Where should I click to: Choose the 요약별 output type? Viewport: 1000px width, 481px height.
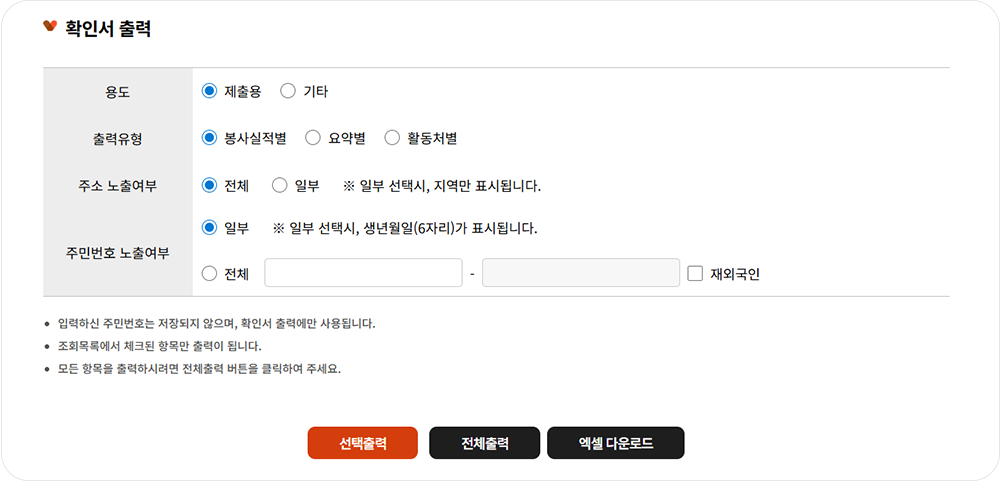[x=312, y=138]
